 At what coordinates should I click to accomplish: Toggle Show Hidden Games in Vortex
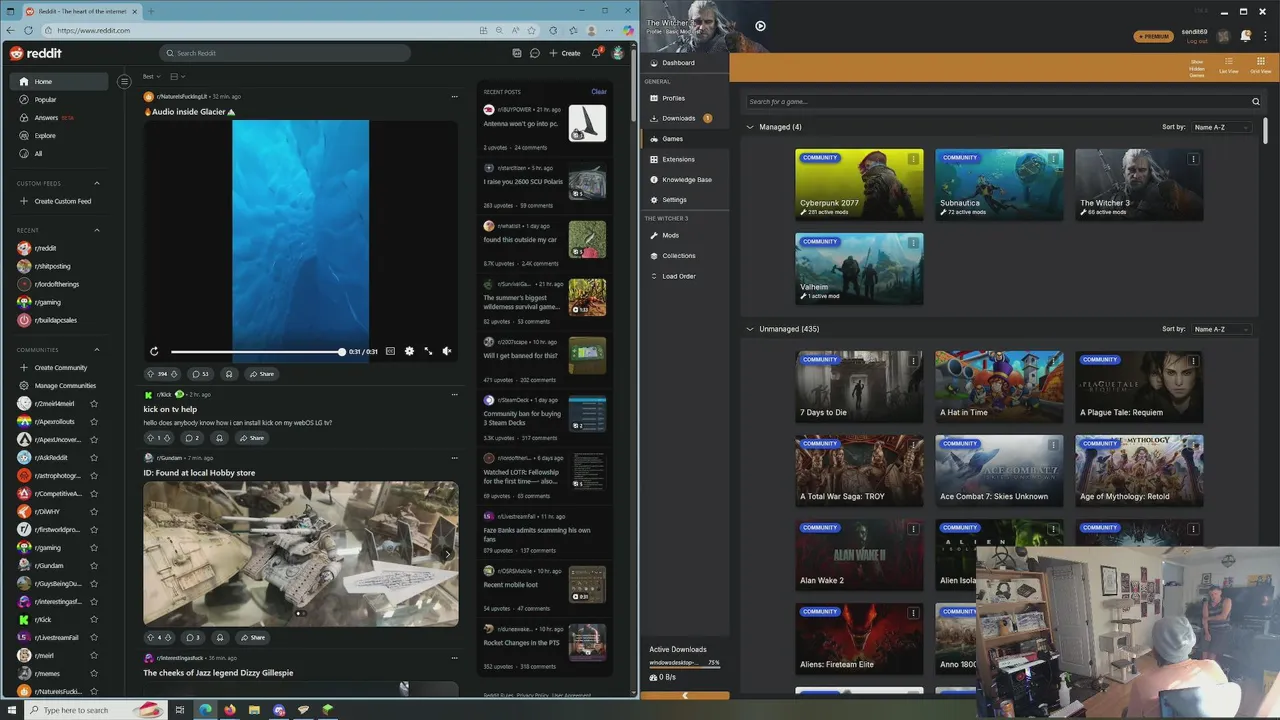click(1197, 67)
